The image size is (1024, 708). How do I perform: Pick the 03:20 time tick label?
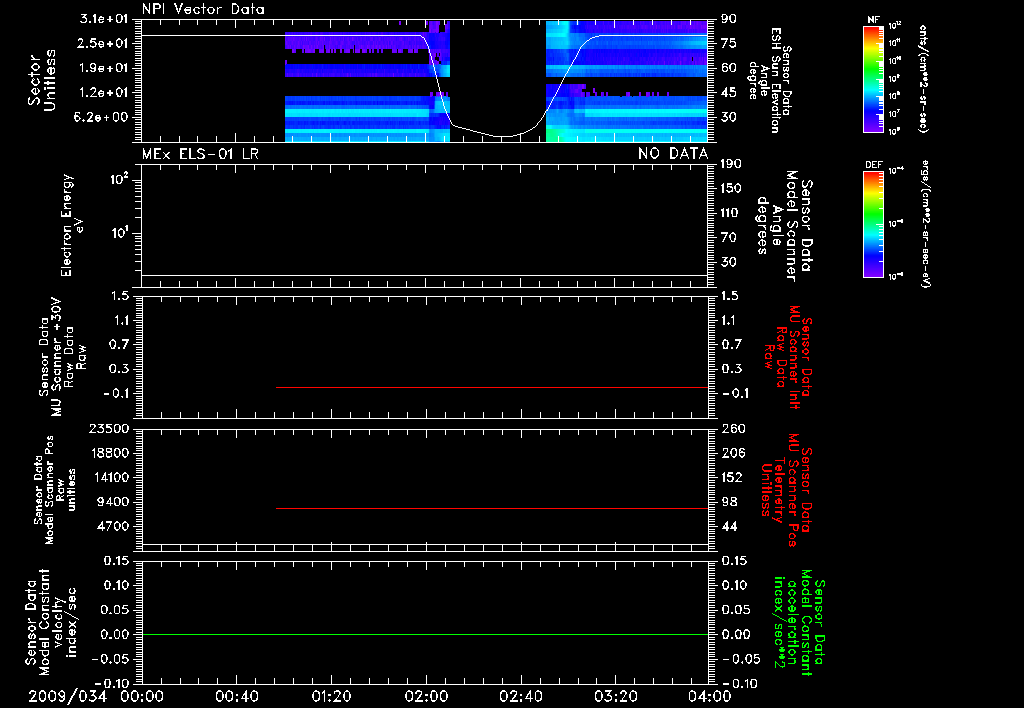615,696
